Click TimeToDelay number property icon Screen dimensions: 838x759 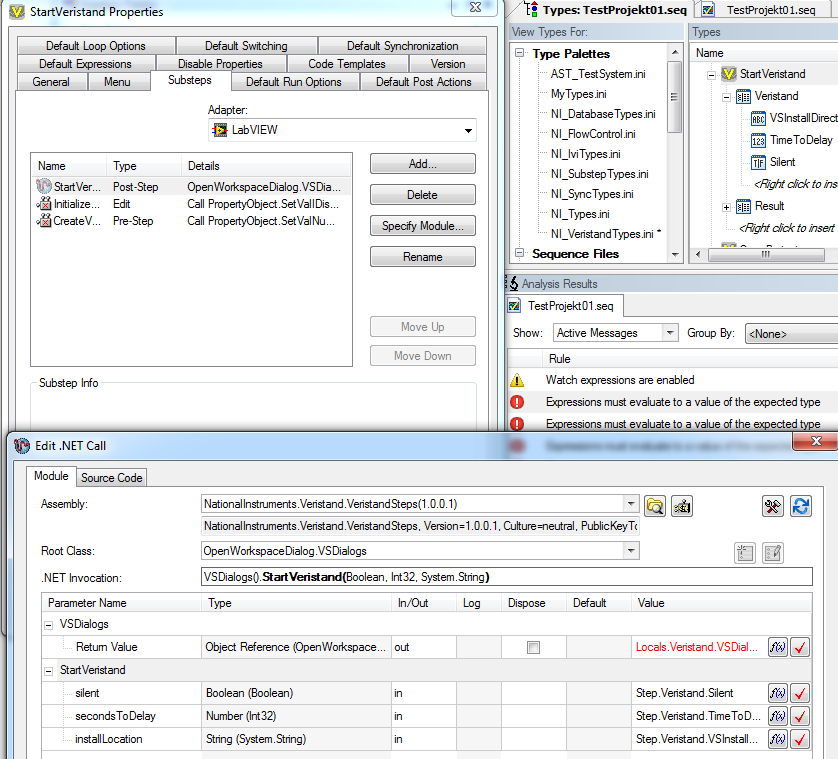(758, 141)
